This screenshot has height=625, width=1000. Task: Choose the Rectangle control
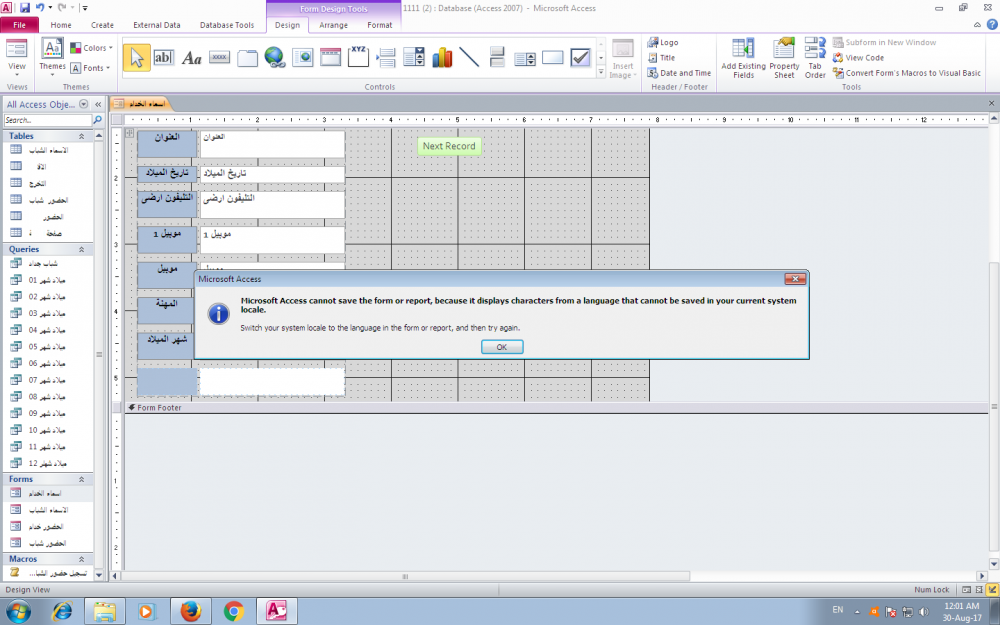(553, 57)
